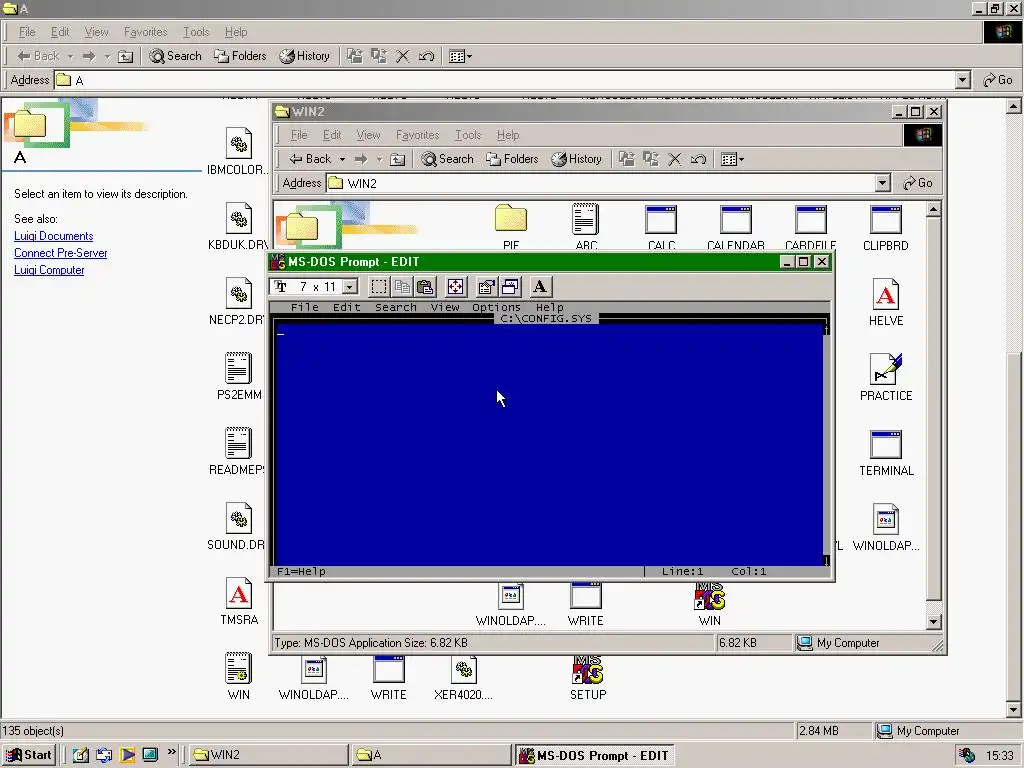Open Luigi Computer link

[x=49, y=270]
